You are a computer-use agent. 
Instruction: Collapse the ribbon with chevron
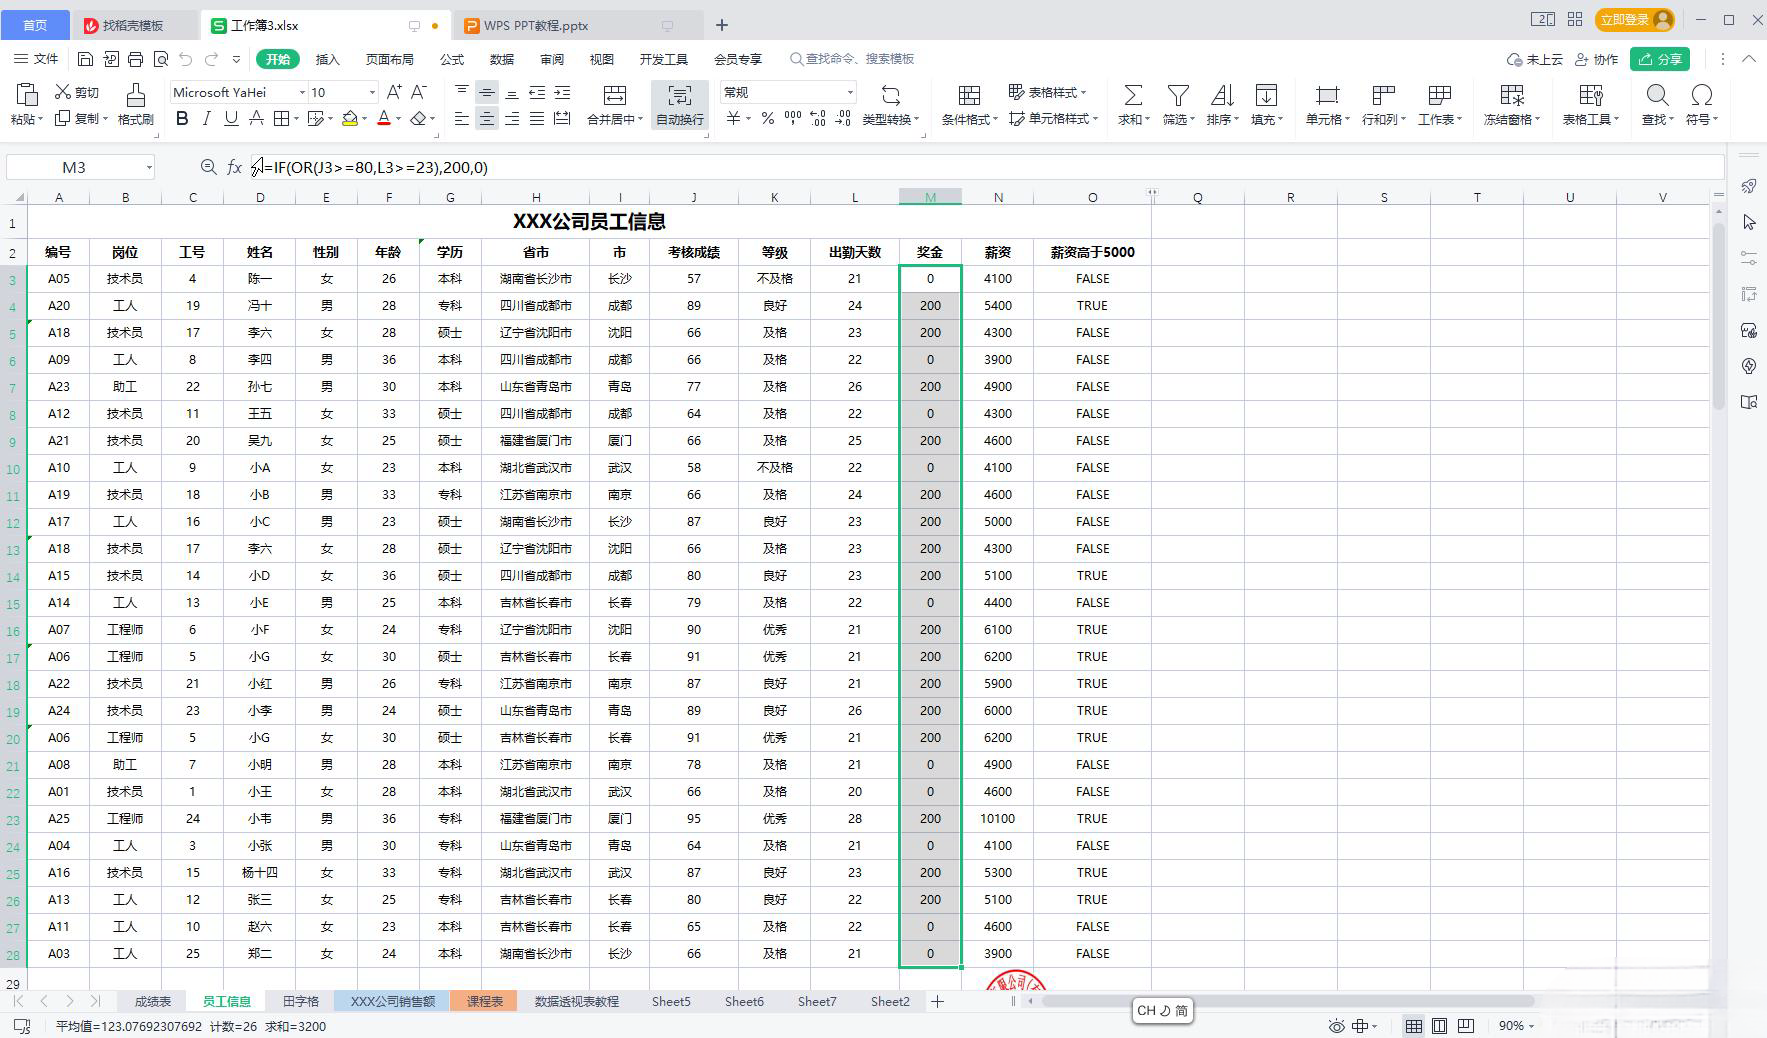1749,59
